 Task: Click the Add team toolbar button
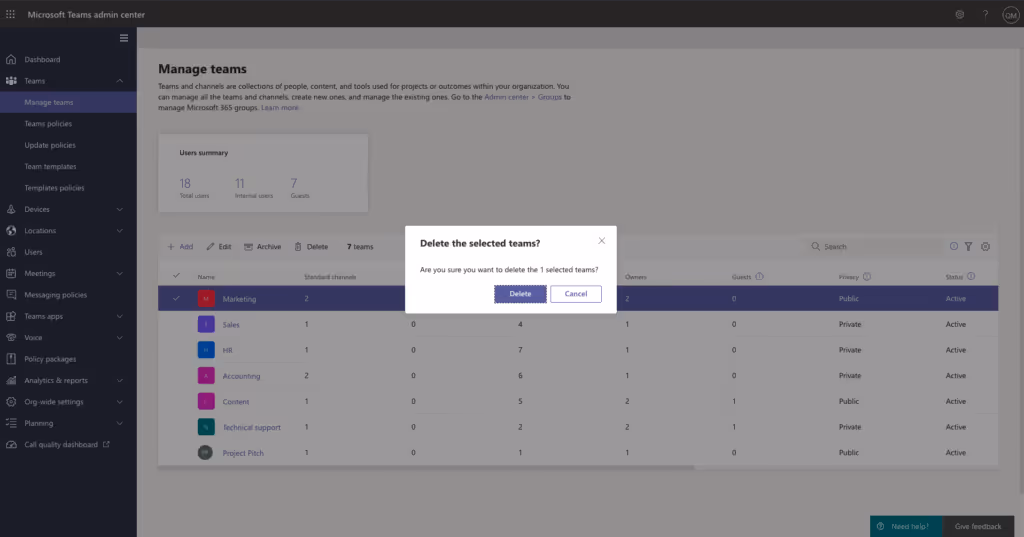point(180,246)
